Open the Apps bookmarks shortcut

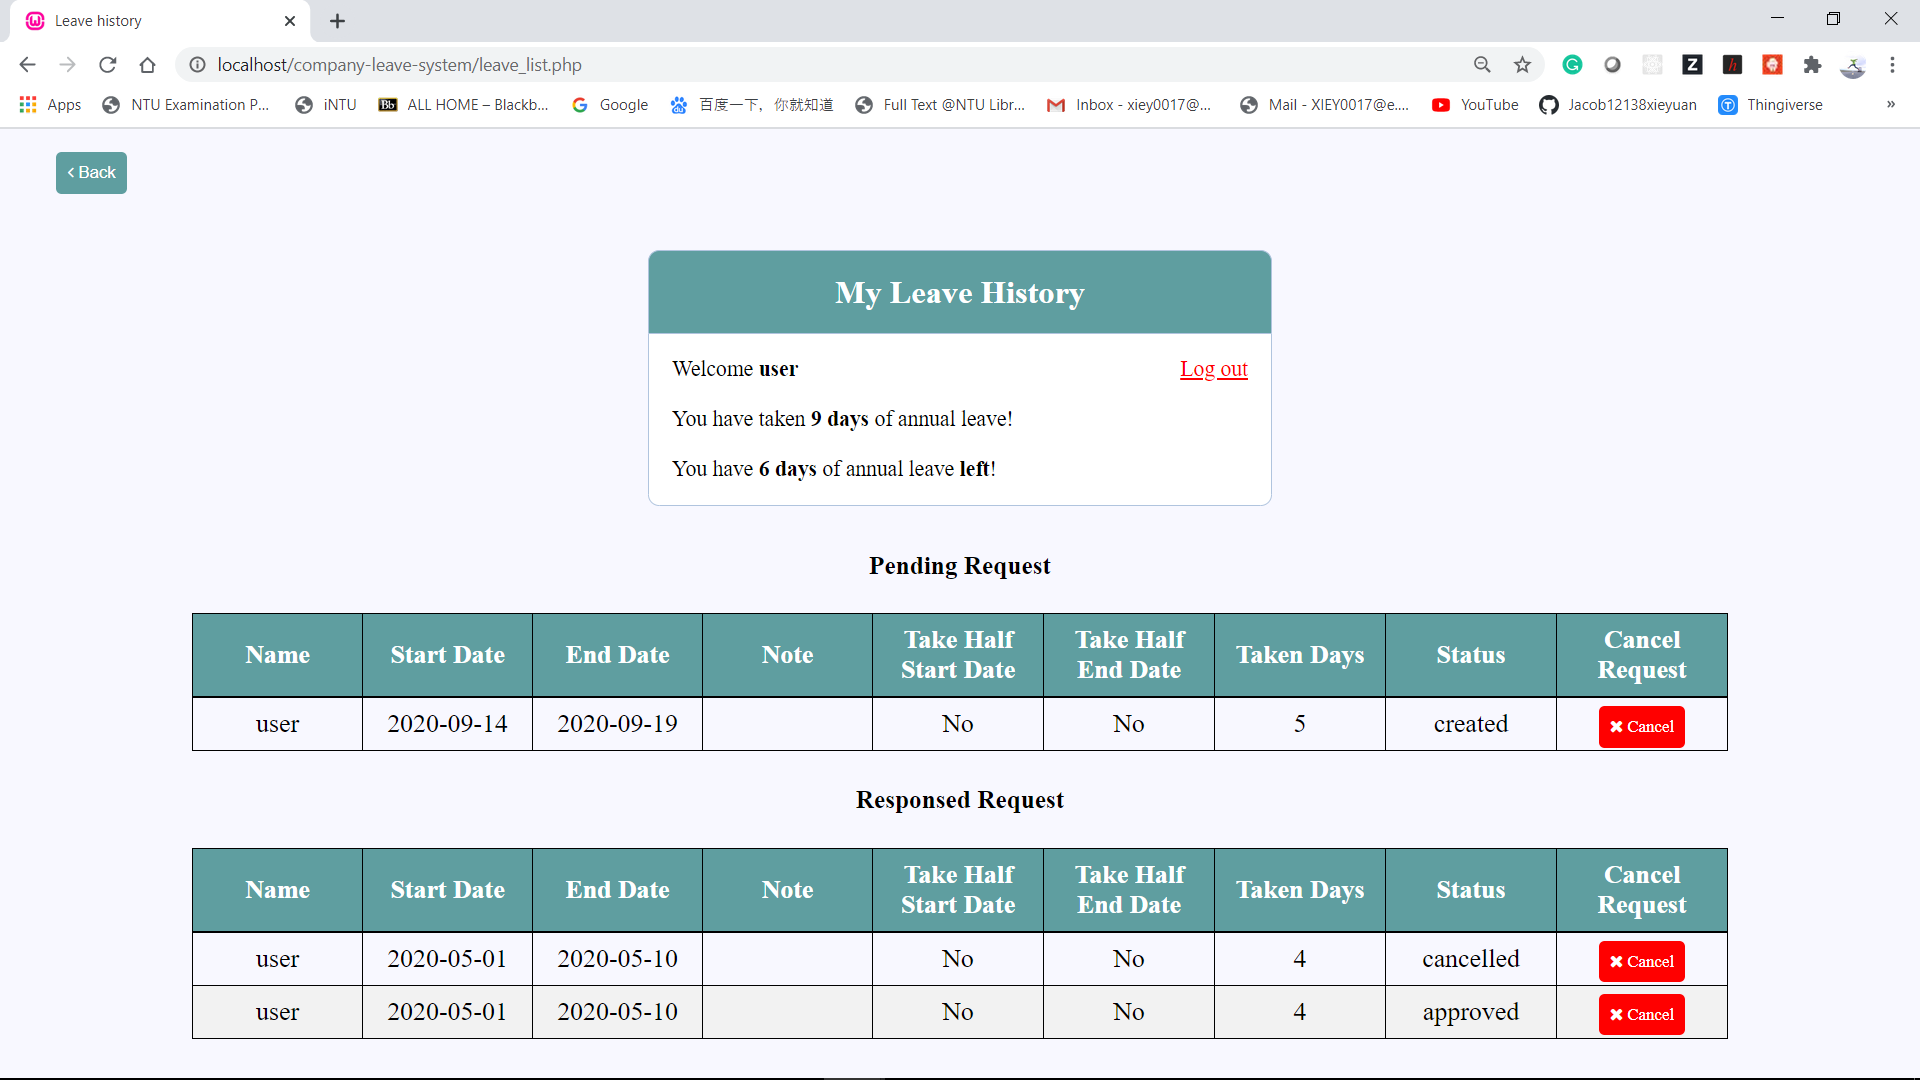point(50,105)
